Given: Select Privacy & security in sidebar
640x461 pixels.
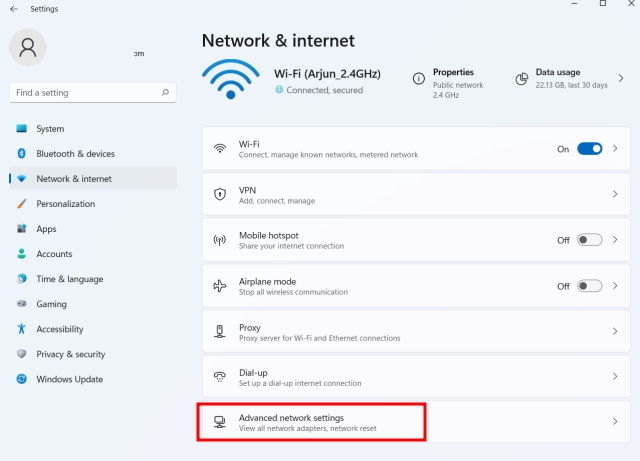Looking at the screenshot, I should [93, 354].
